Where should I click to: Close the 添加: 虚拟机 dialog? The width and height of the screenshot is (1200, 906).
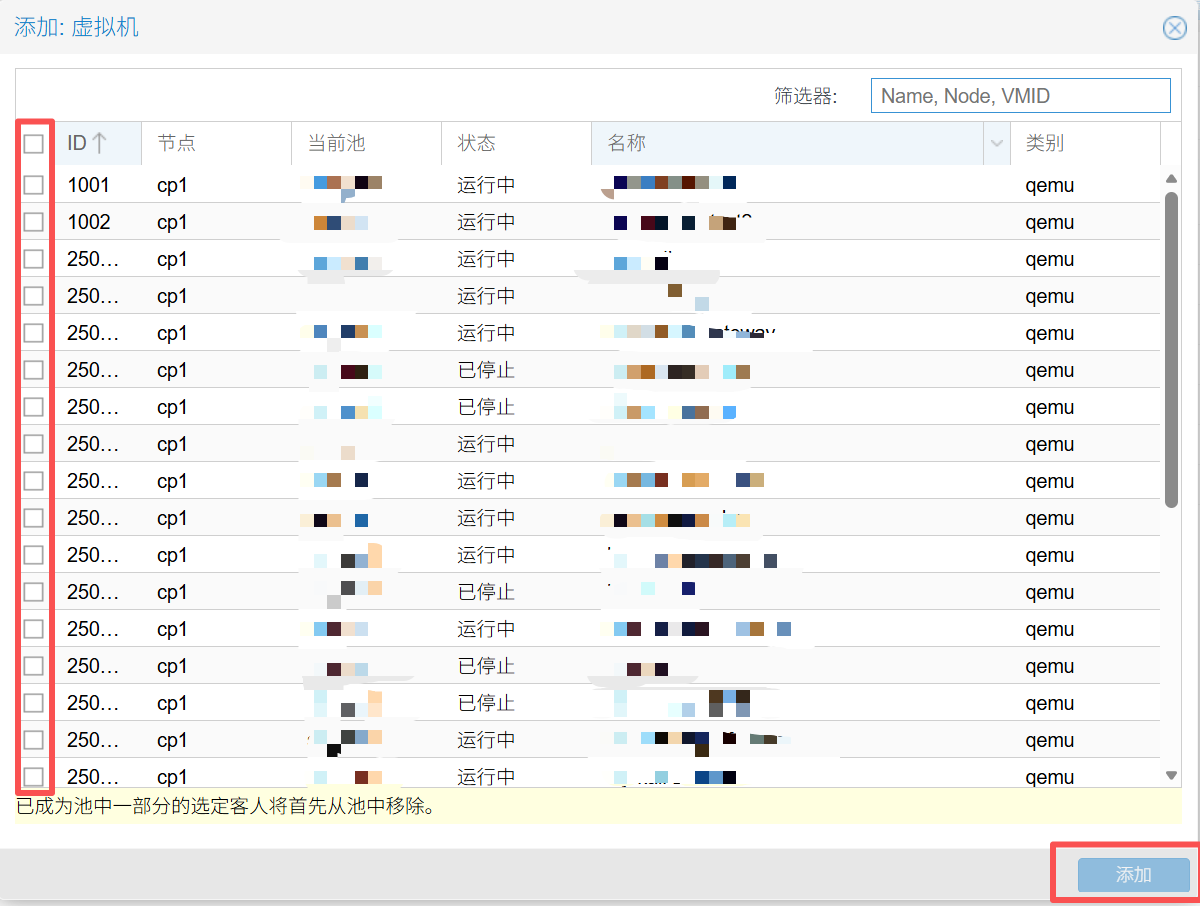point(1174,28)
